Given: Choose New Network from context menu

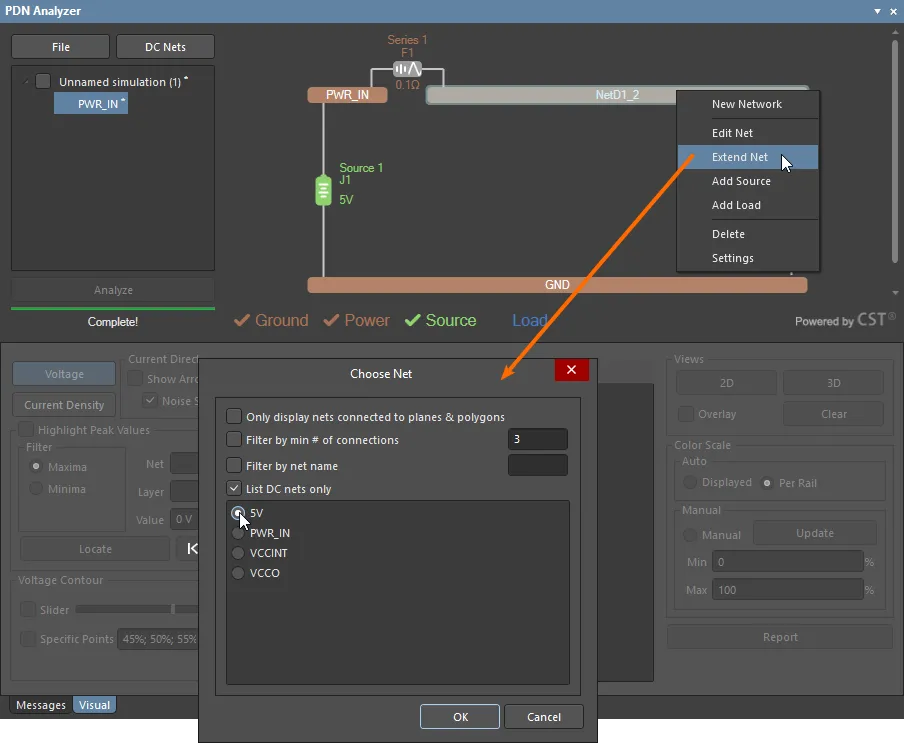Looking at the screenshot, I should tap(747, 104).
